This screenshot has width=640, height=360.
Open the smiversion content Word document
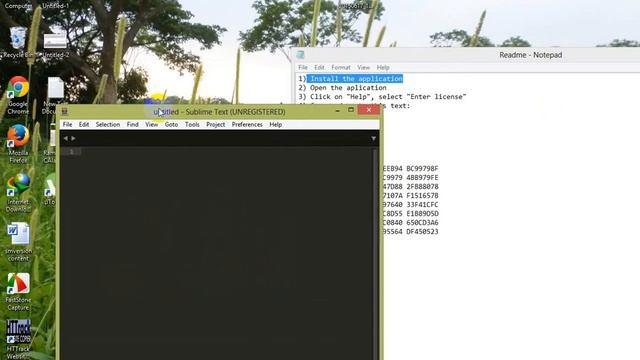(18, 242)
